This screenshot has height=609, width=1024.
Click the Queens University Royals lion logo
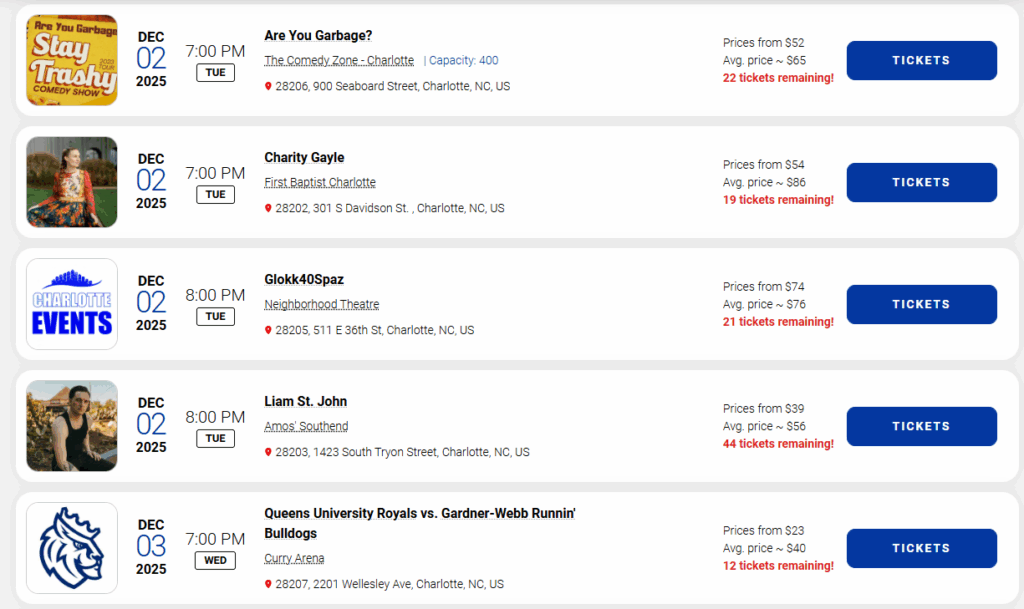pos(72,548)
